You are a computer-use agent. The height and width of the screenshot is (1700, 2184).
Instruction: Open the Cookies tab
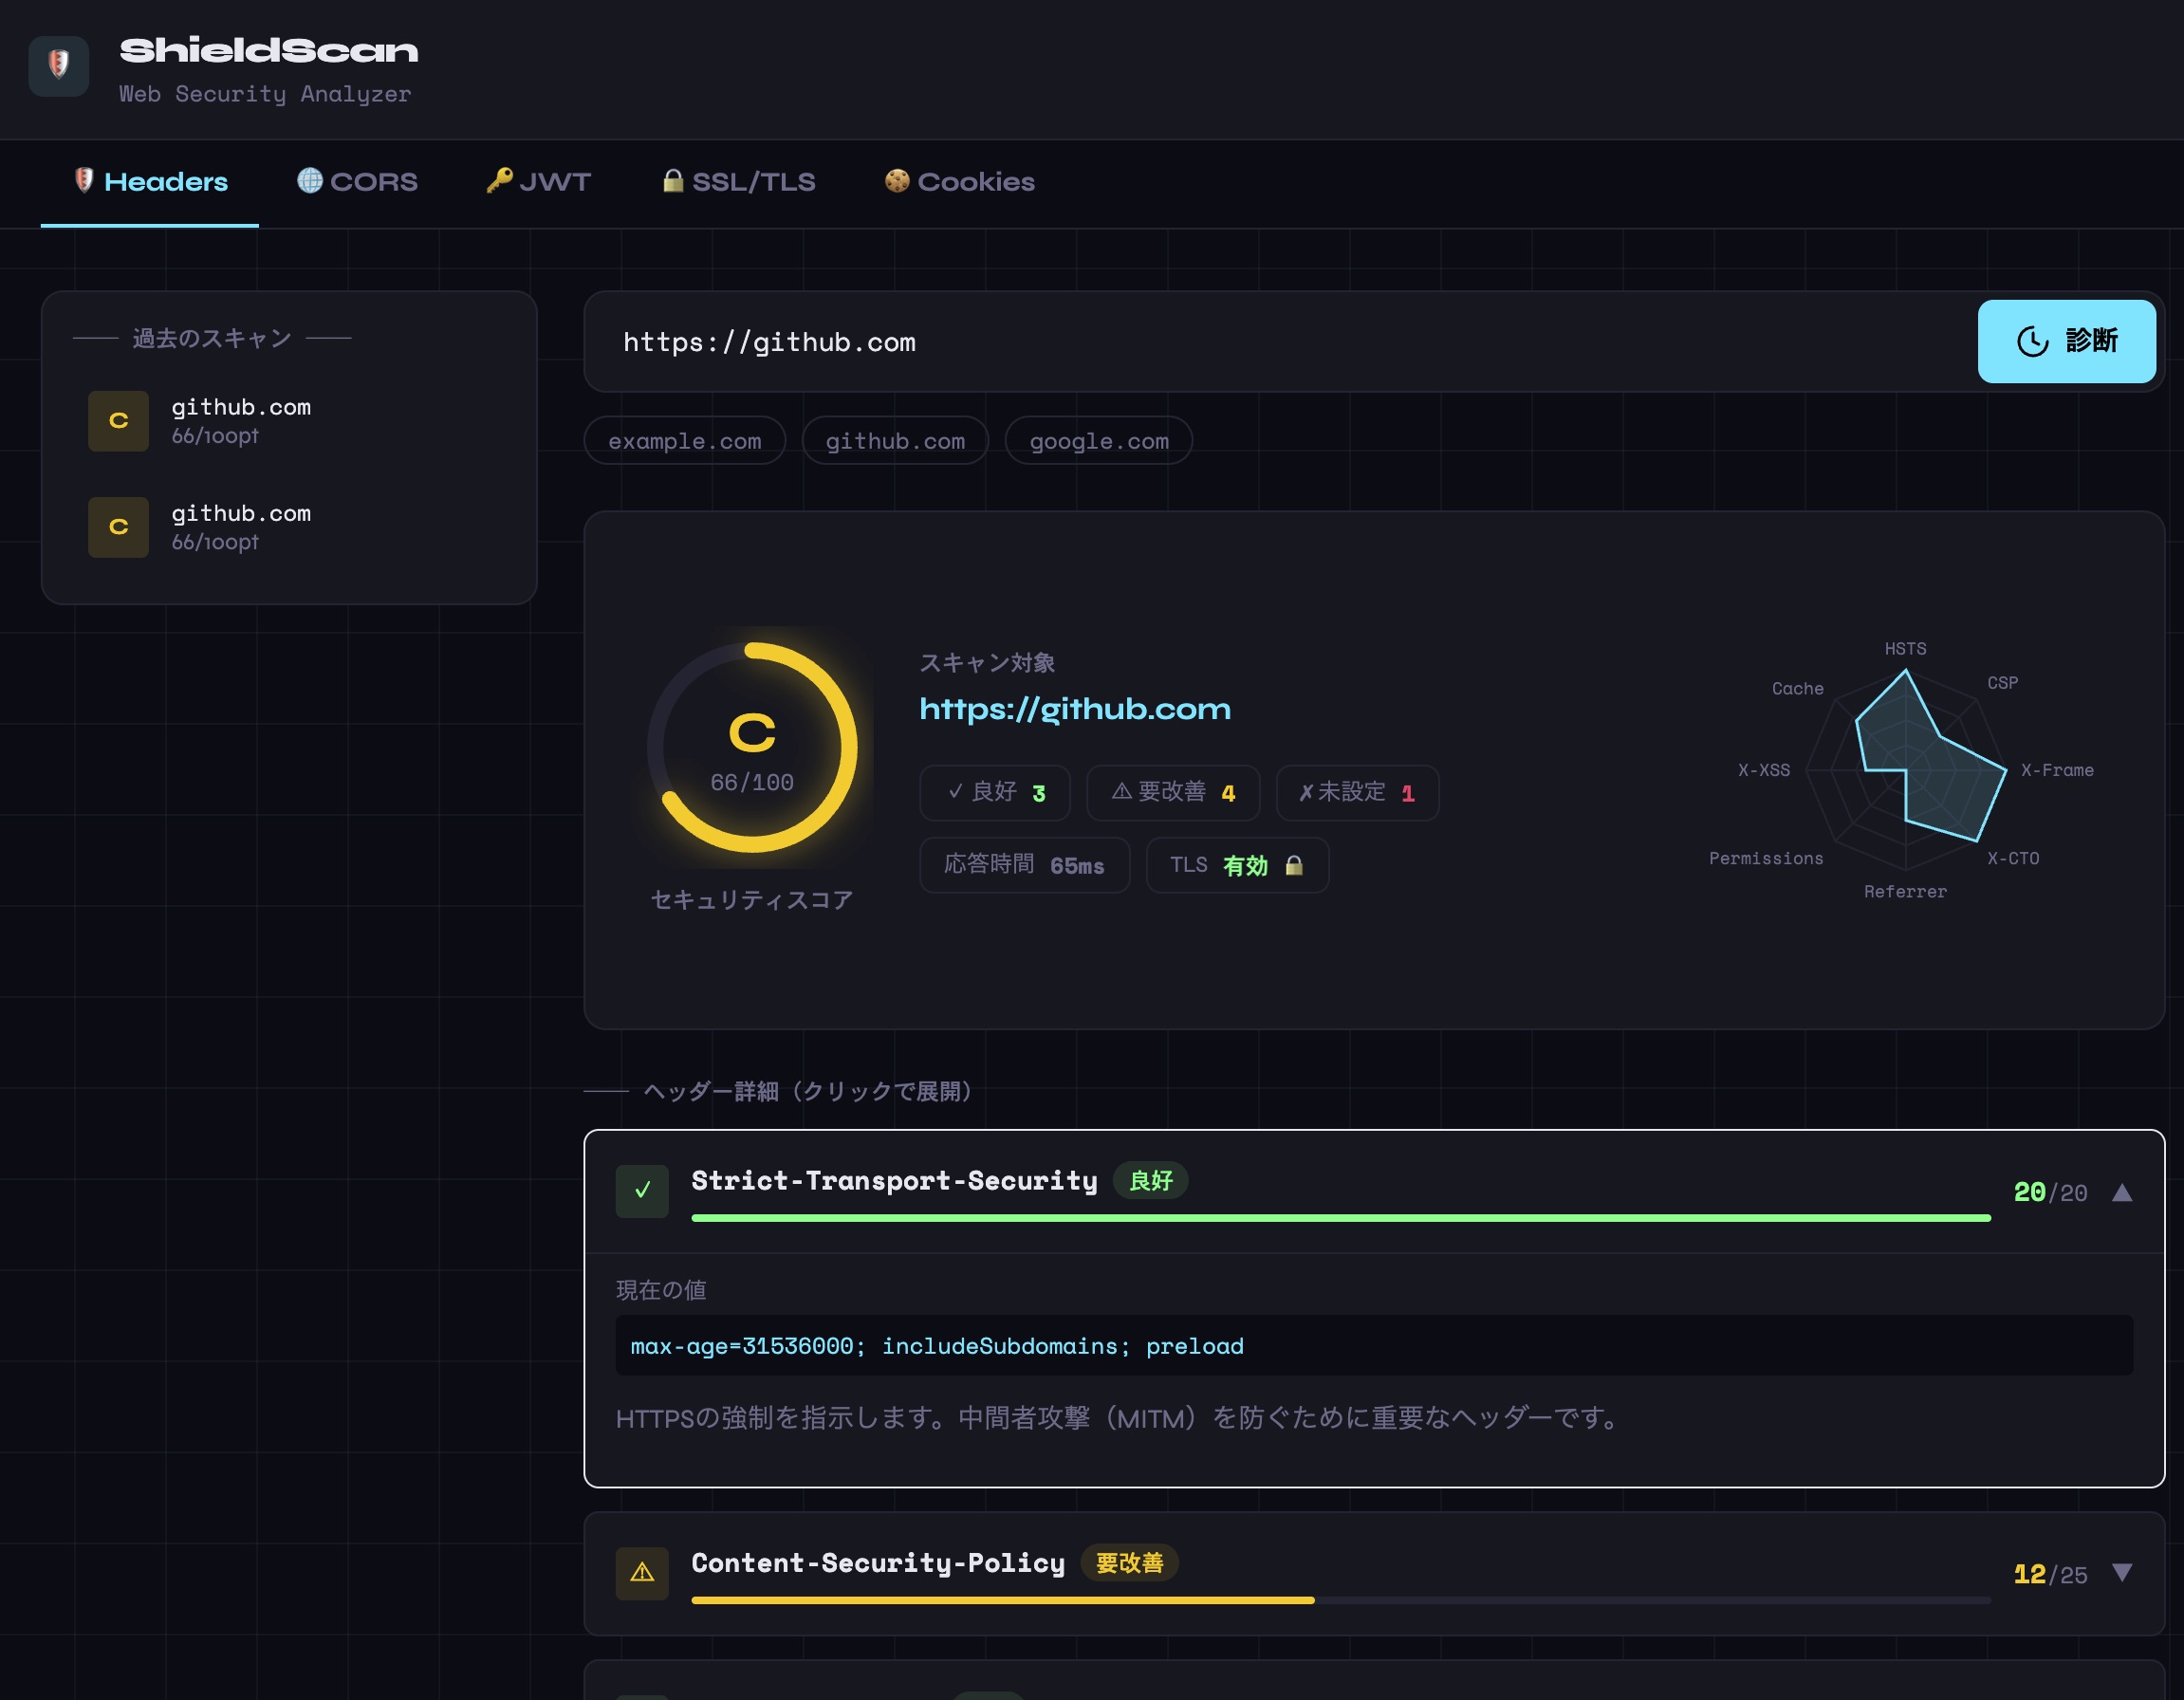(959, 182)
